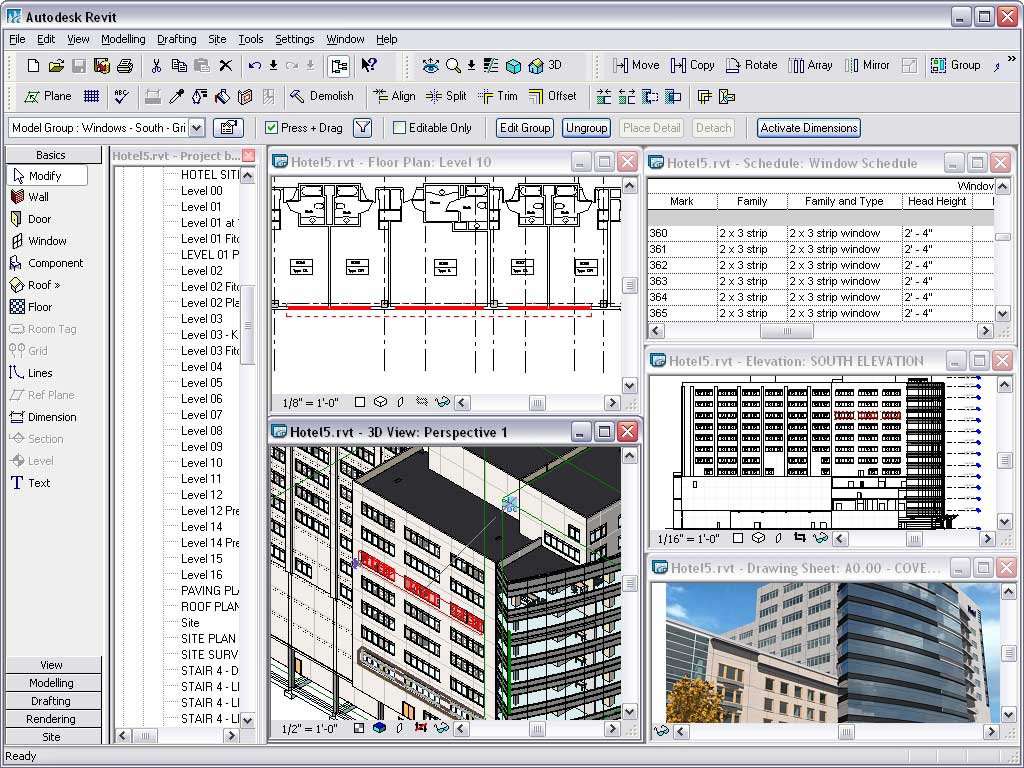Open element properties icon beside type selector
The width and height of the screenshot is (1024, 768).
coord(229,128)
